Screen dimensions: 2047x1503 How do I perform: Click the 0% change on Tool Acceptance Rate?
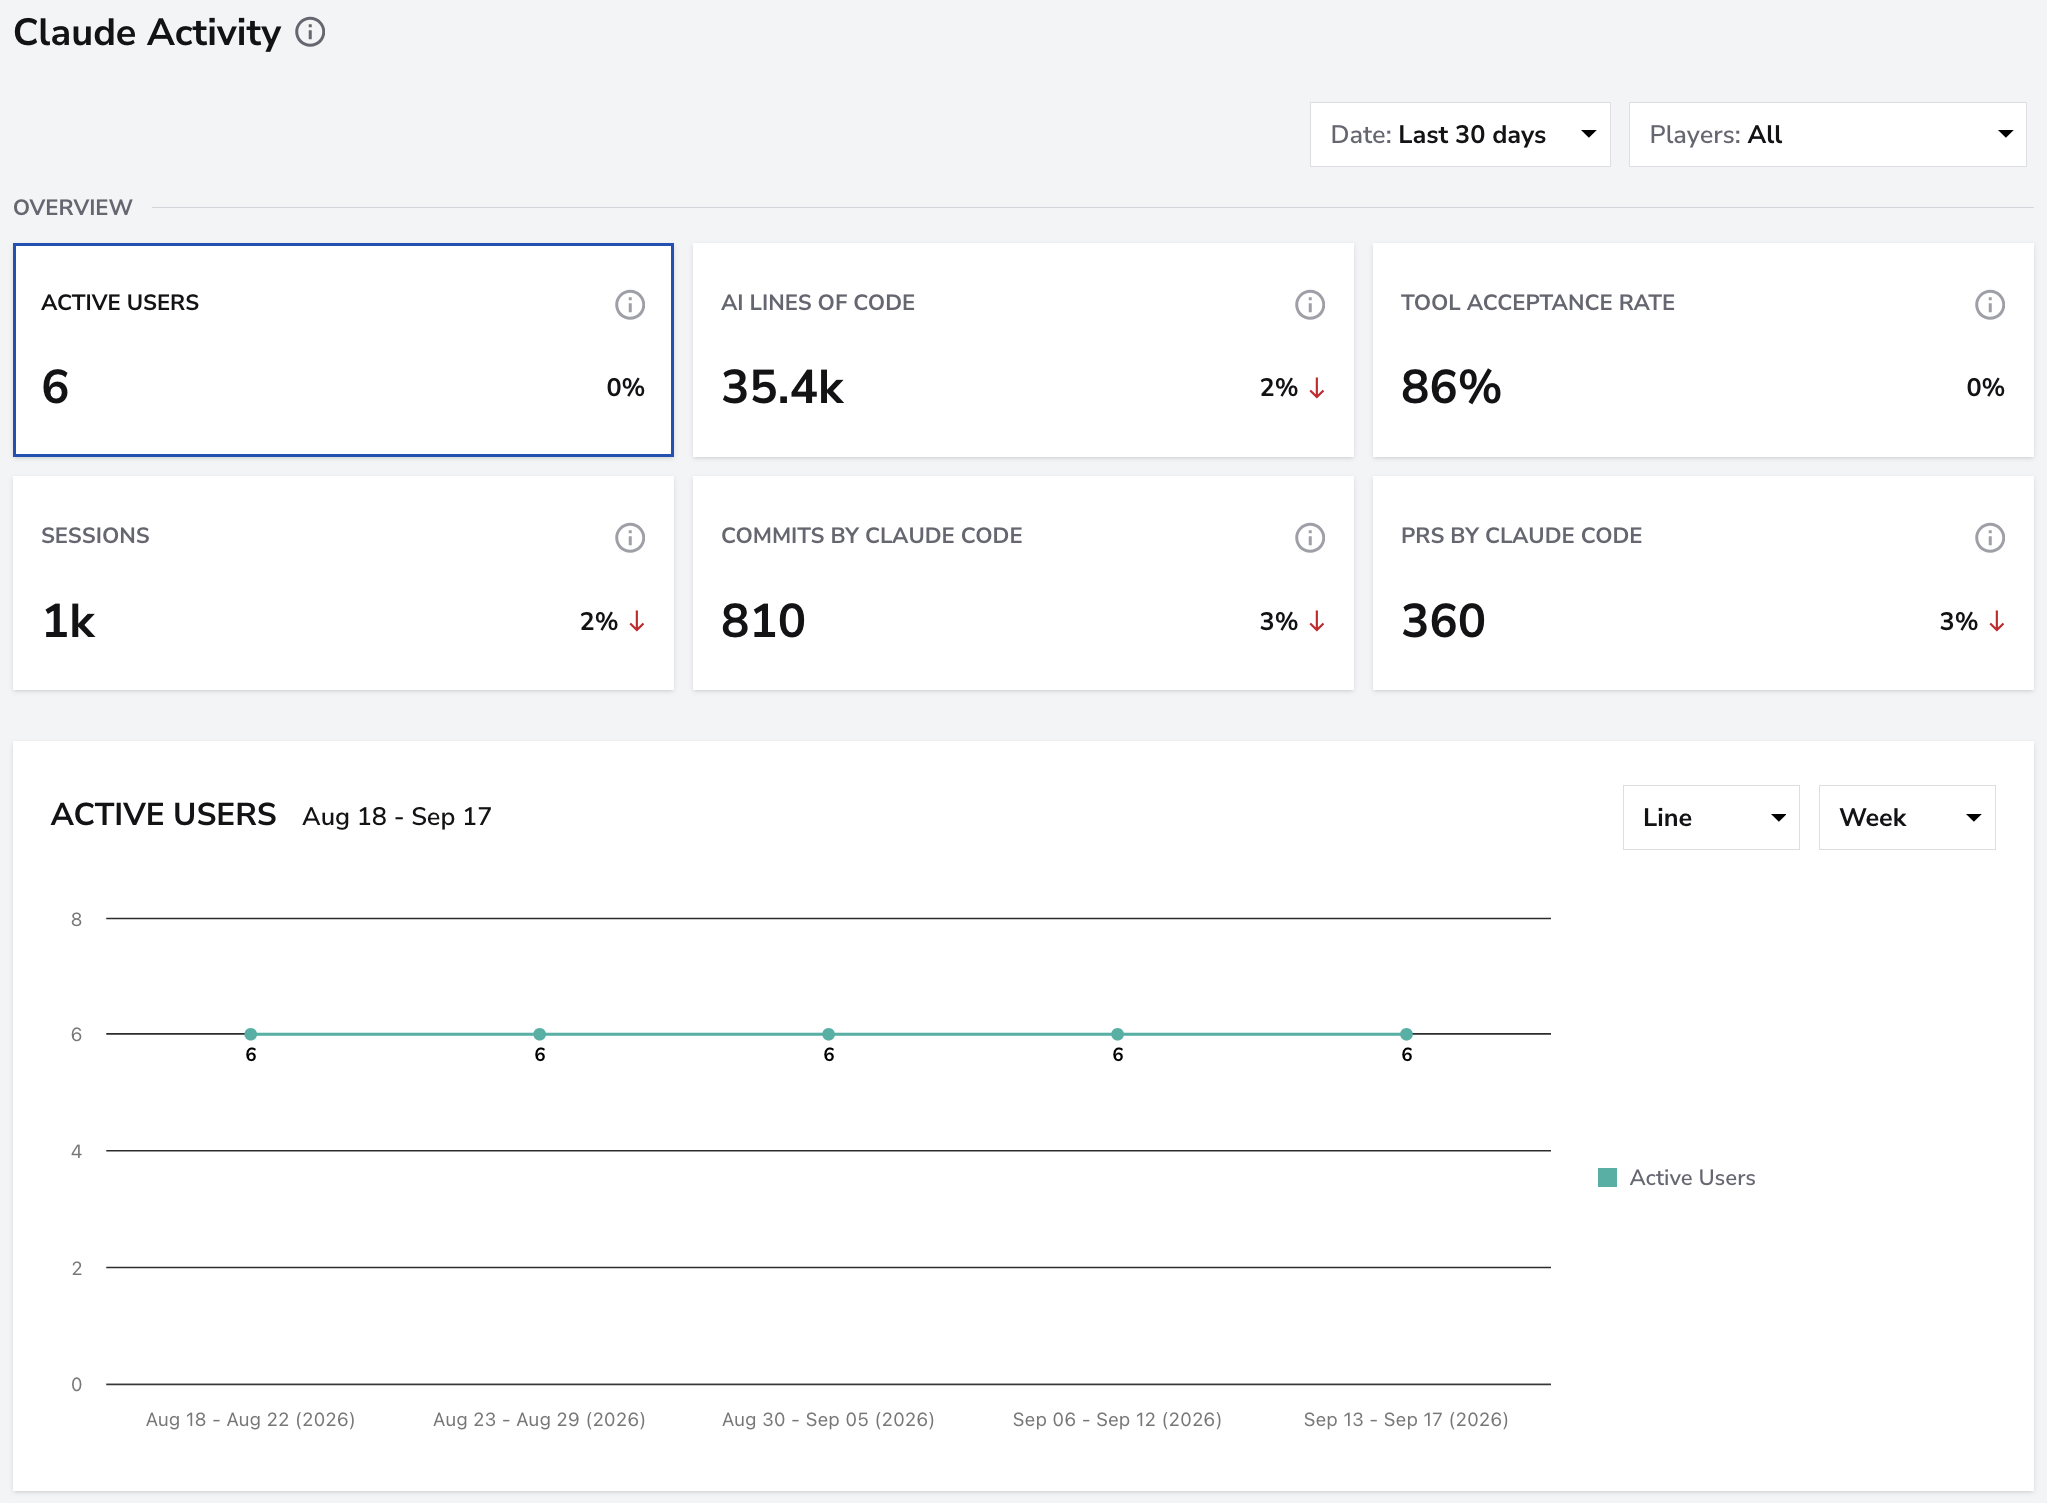pyautogui.click(x=1985, y=387)
